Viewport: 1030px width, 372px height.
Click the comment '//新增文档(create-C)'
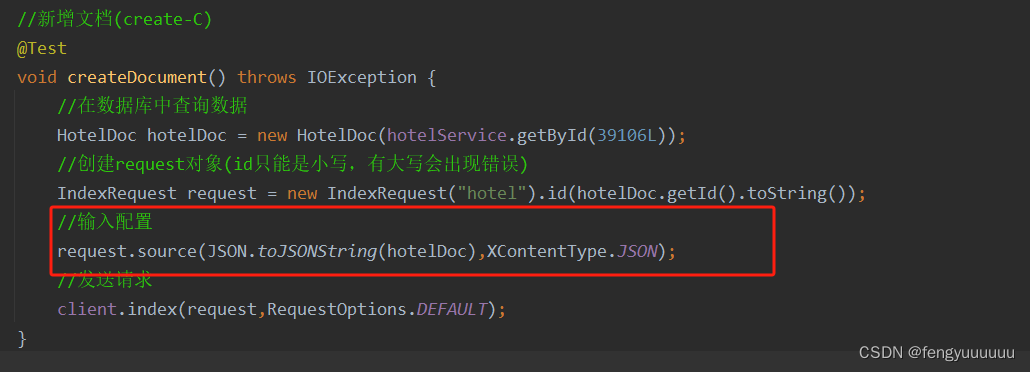(114, 20)
